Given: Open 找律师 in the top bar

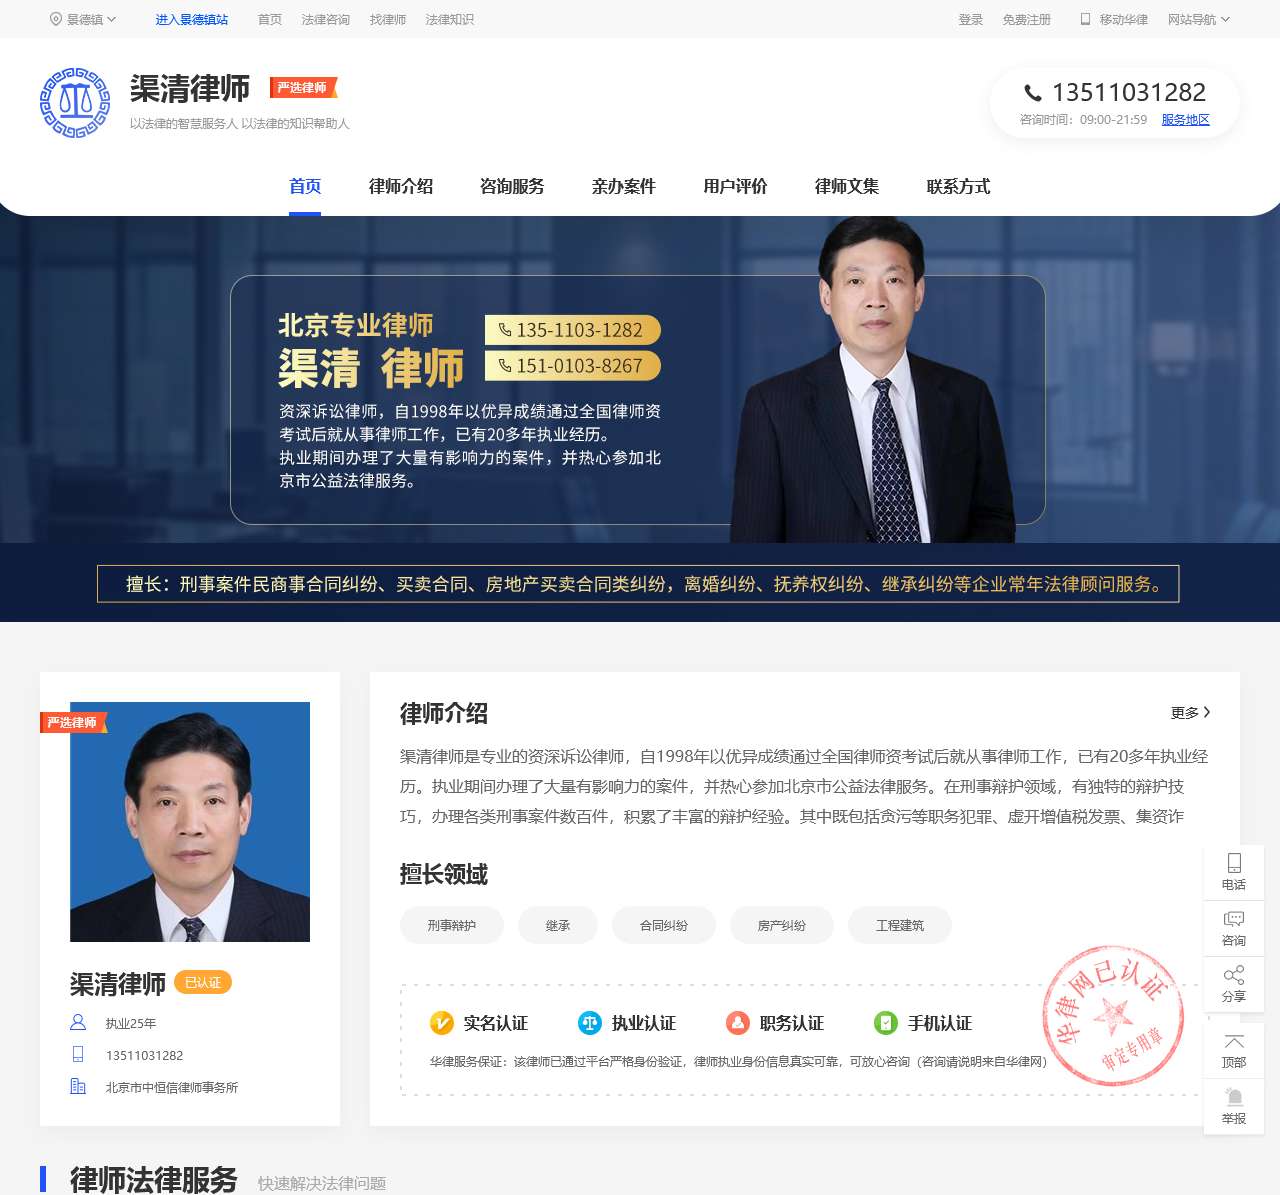Looking at the screenshot, I should 388,19.
